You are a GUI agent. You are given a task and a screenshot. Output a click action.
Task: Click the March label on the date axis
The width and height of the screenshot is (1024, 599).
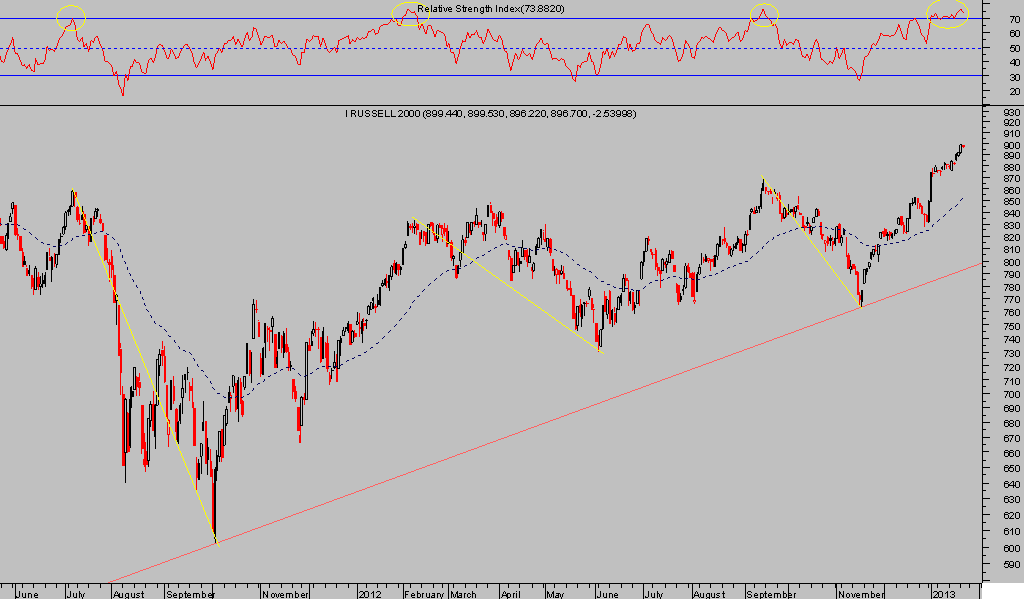465,593
